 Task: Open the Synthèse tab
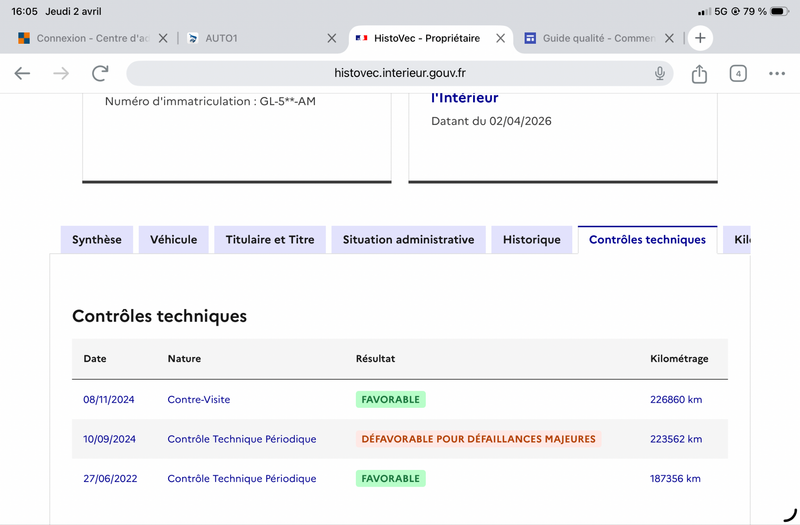(97, 240)
